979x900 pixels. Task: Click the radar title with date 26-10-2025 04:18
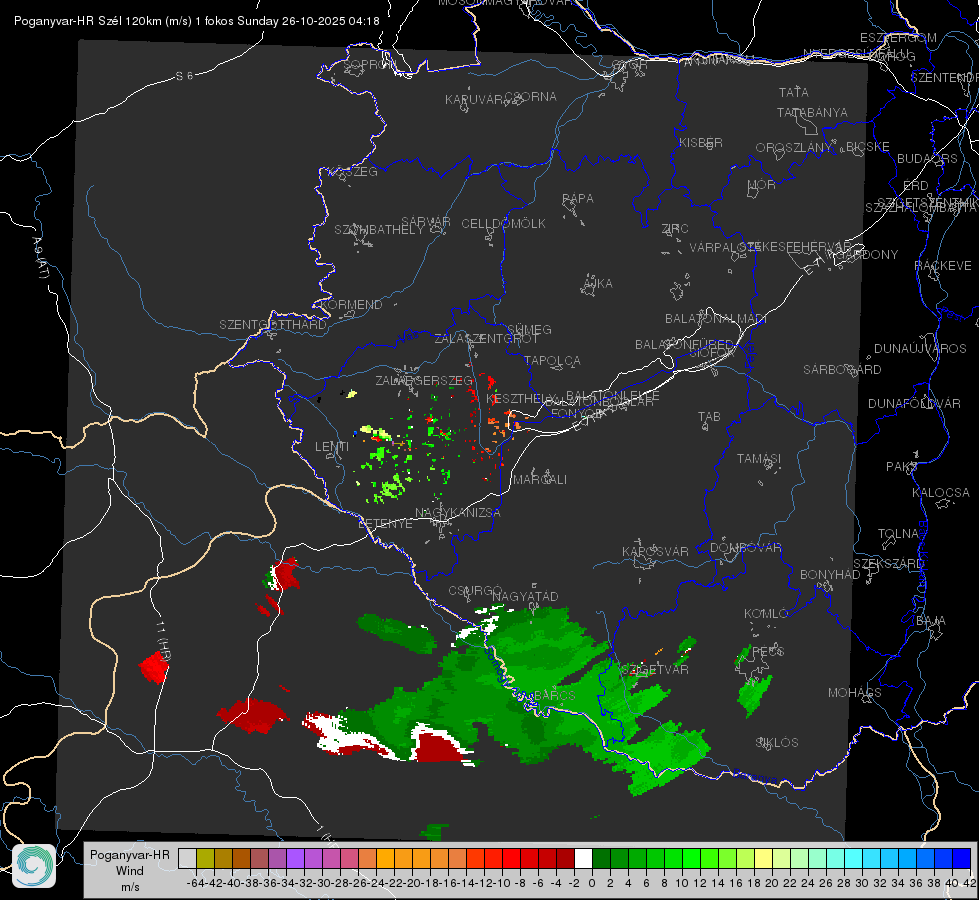[197, 21]
